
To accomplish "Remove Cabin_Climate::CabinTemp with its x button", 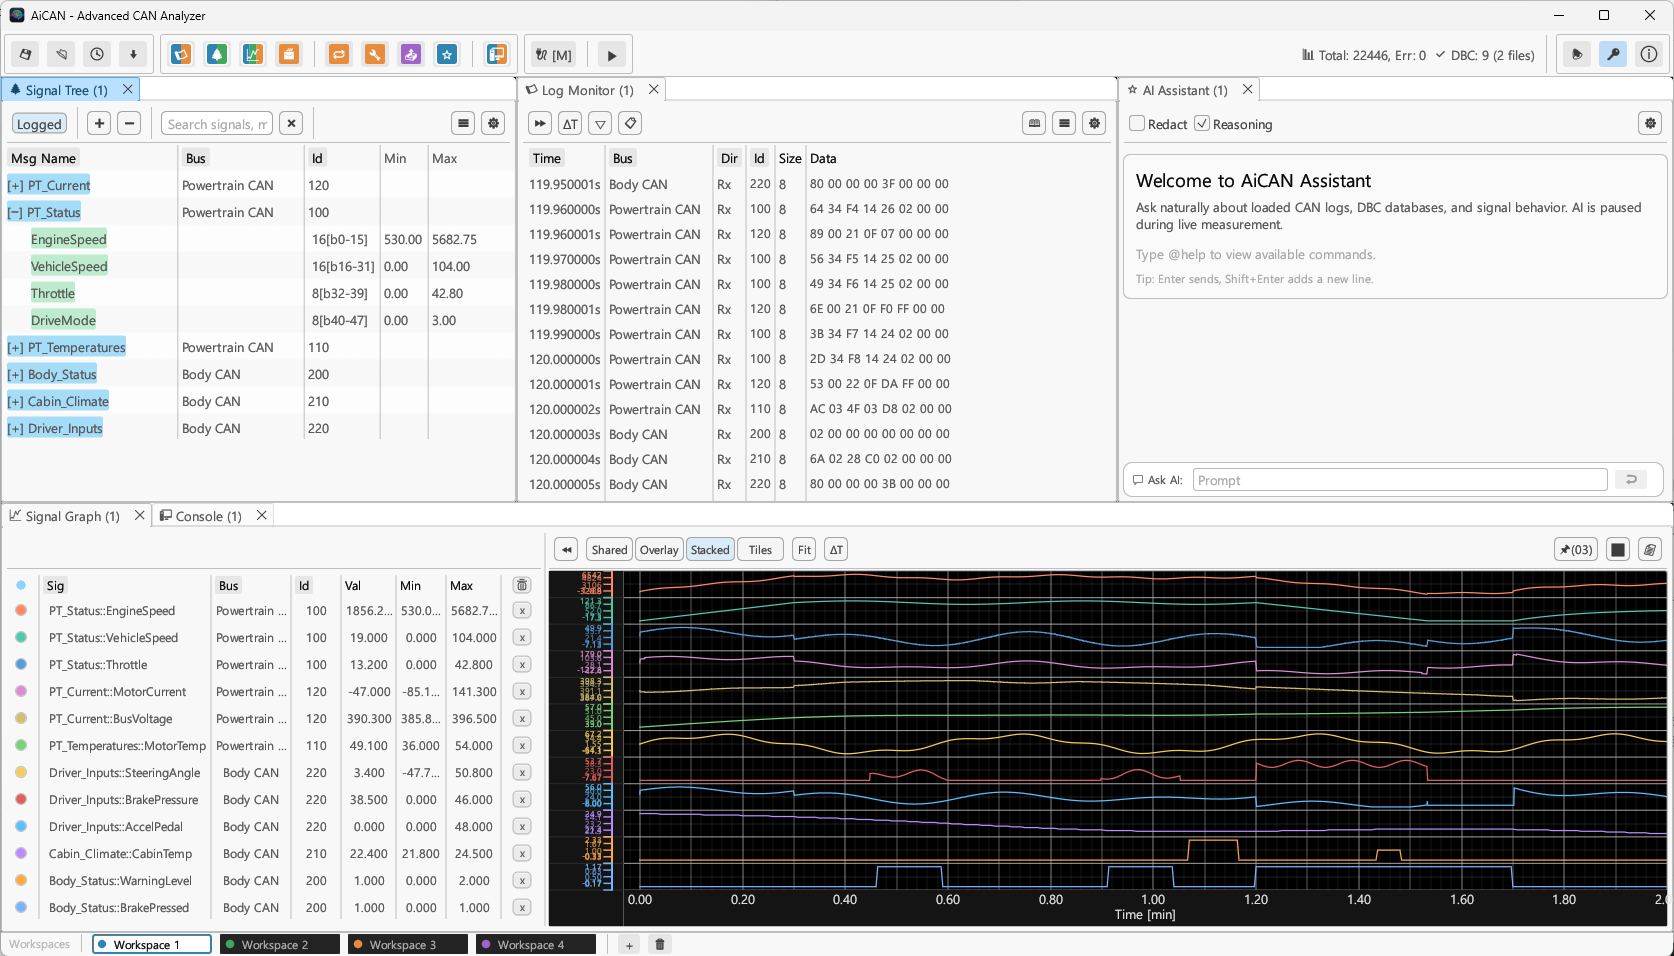I will point(522,854).
